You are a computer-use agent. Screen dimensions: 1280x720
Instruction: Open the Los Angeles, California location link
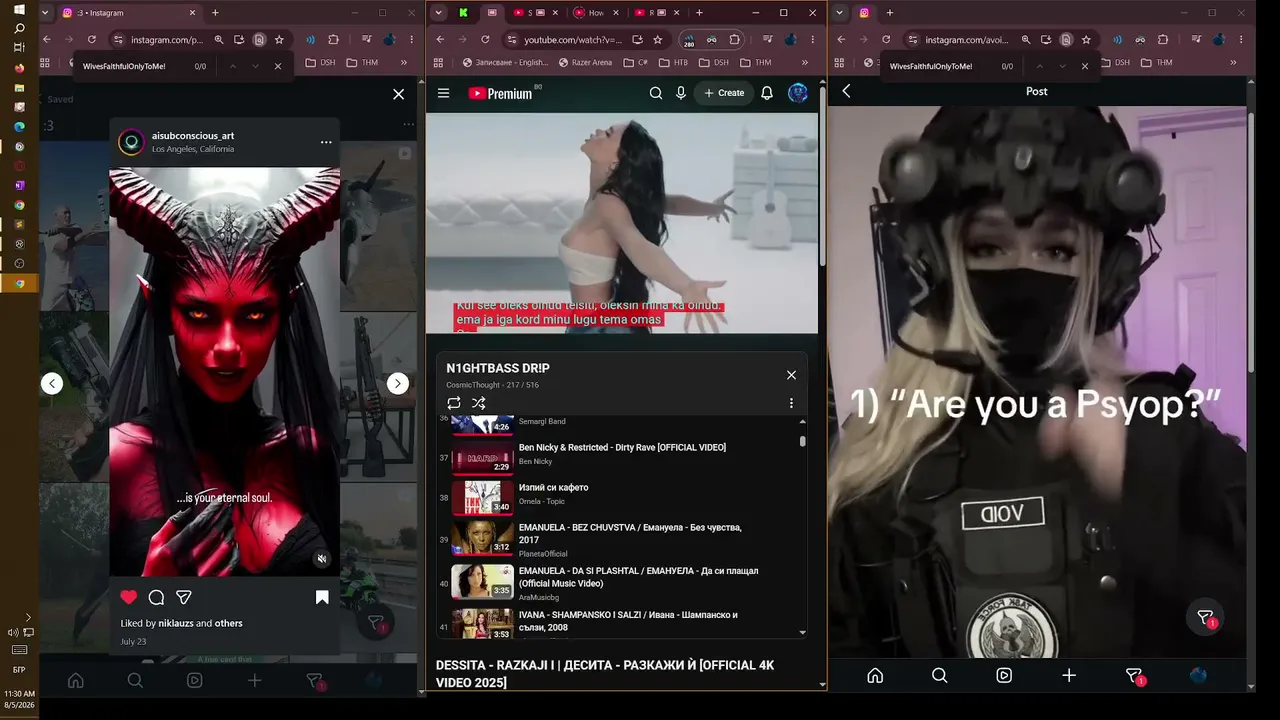pos(193,149)
